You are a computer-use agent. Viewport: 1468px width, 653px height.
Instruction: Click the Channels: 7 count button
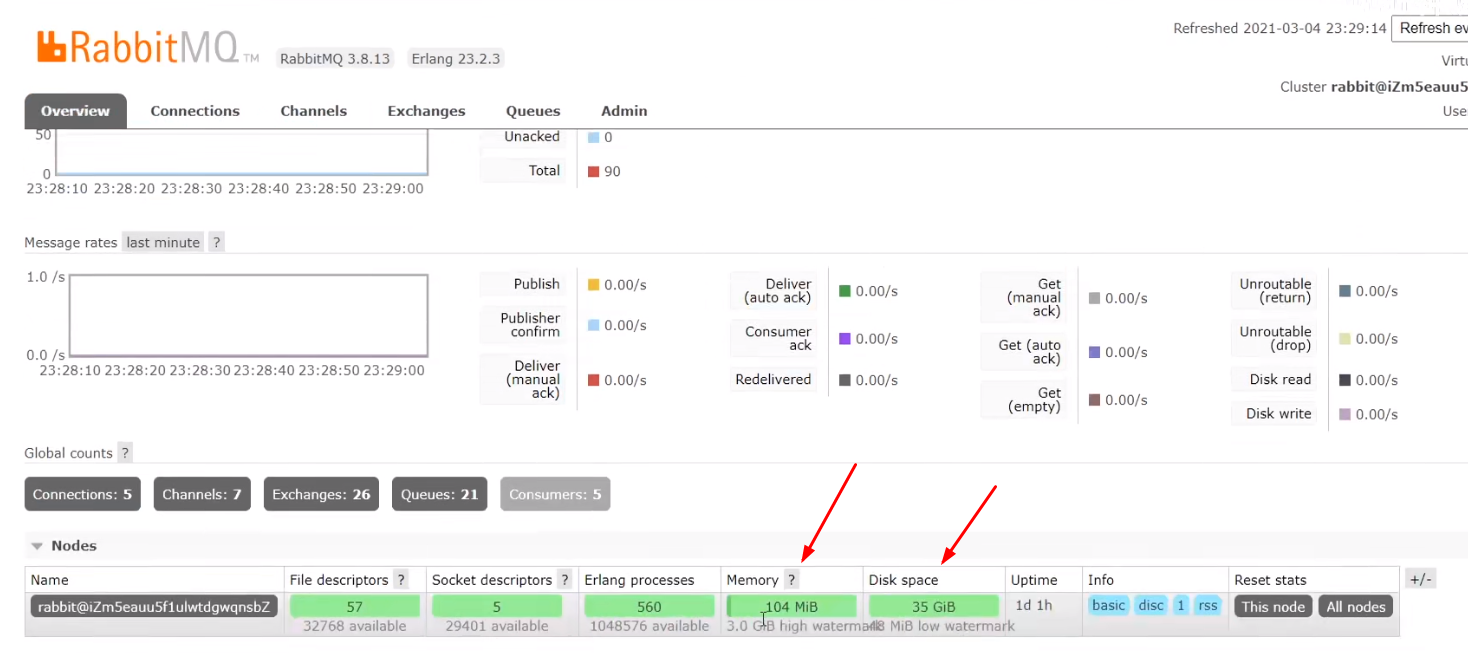(202, 494)
